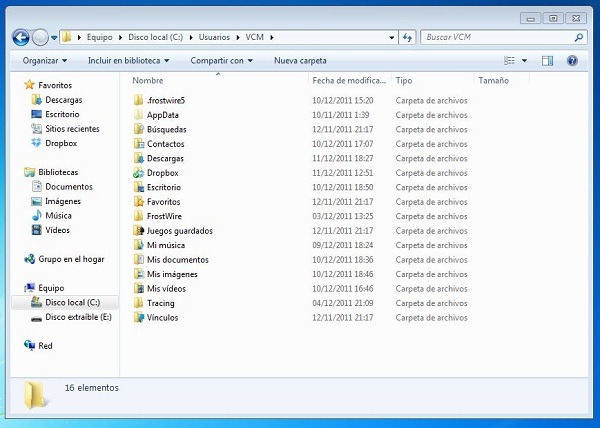Screen dimensions: 600x428
Task: Select the Vínculos folder icon
Action: [x=139, y=317]
